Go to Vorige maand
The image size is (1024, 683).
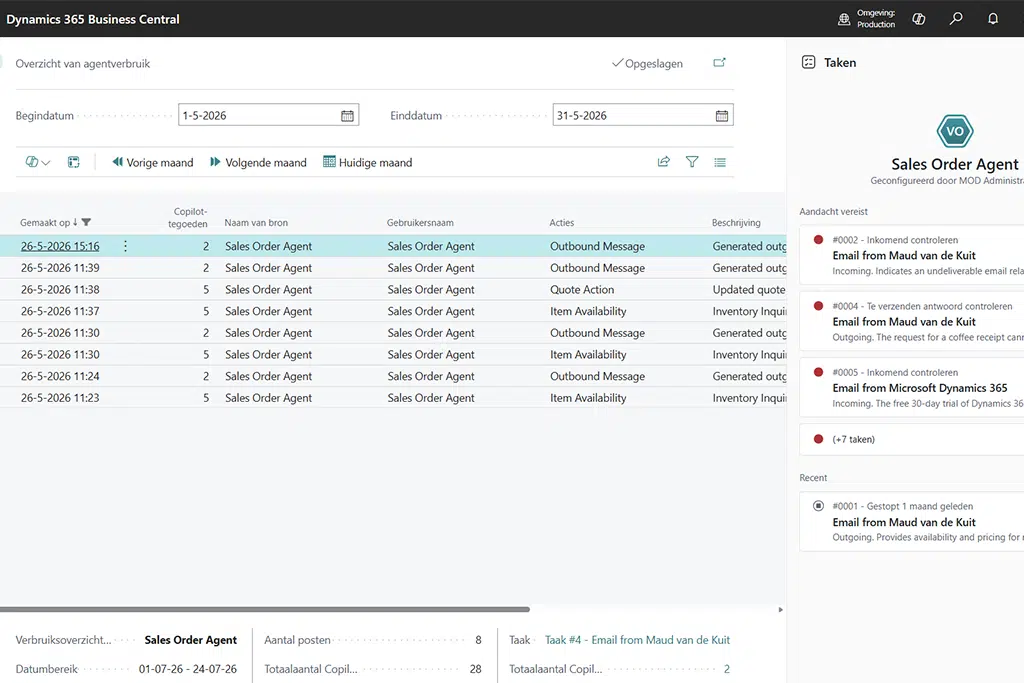153,162
